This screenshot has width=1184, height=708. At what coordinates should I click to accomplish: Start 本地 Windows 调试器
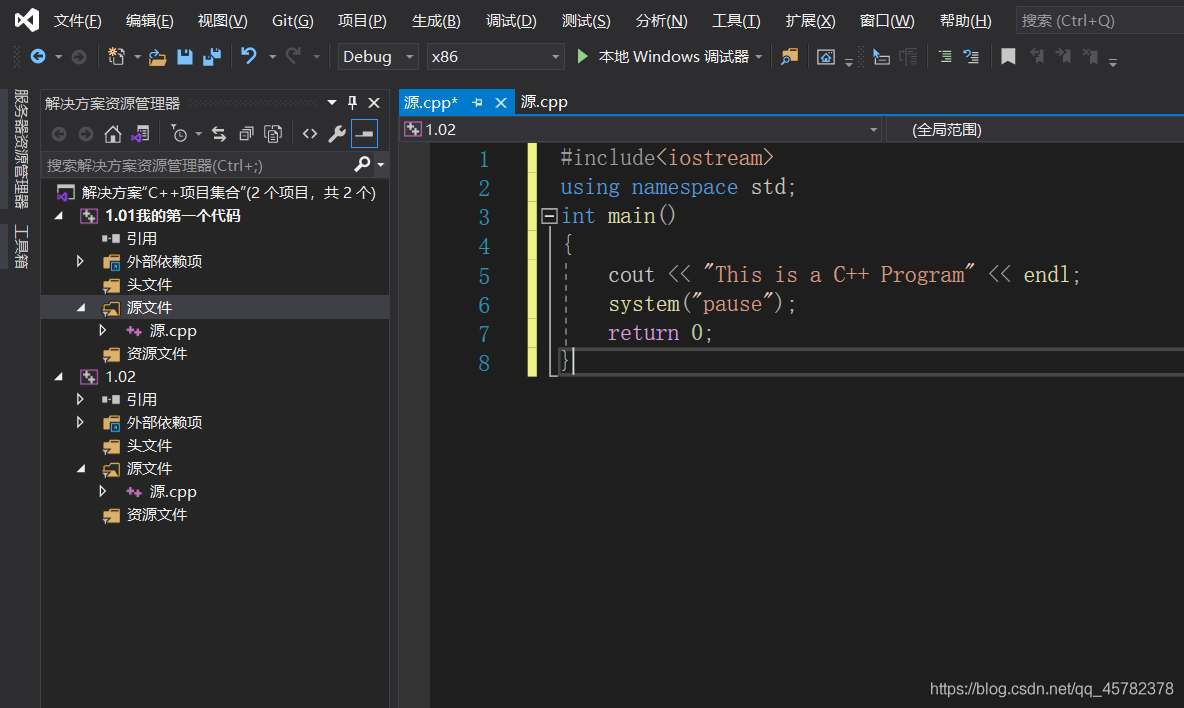663,57
